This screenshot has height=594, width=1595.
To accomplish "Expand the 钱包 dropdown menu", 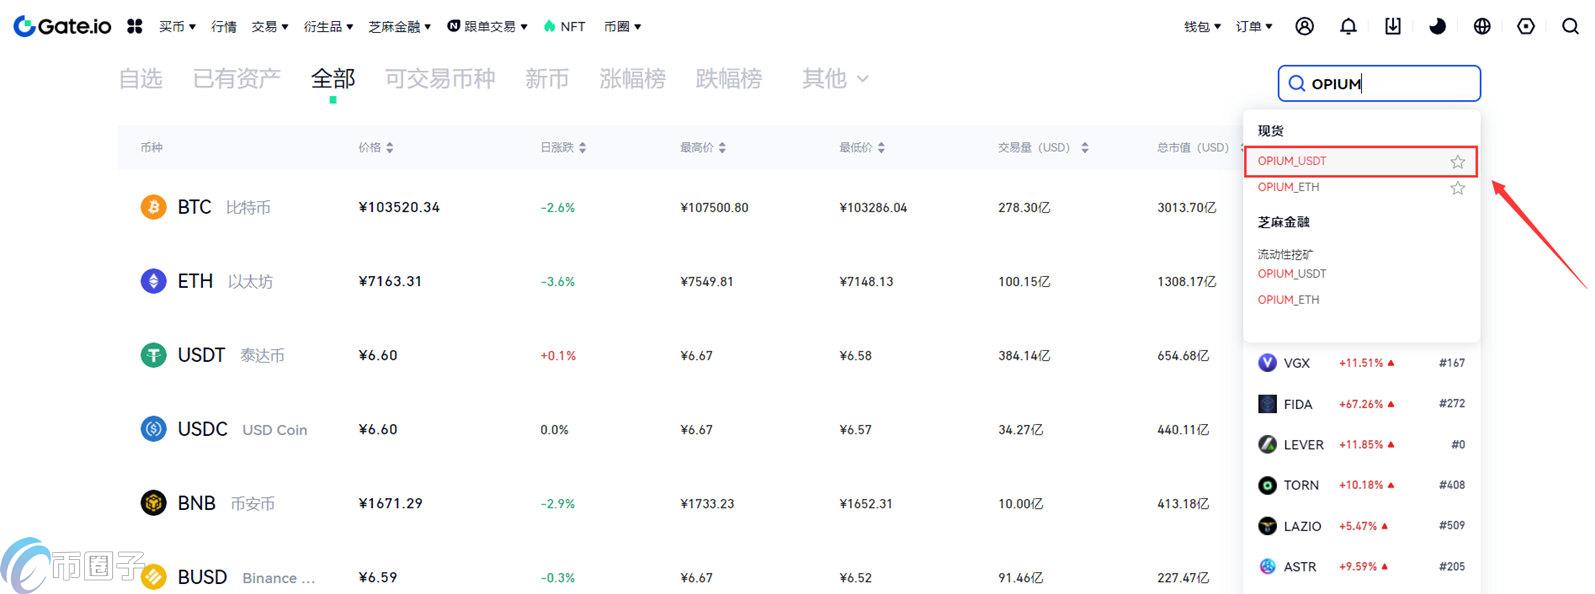I will [1202, 26].
